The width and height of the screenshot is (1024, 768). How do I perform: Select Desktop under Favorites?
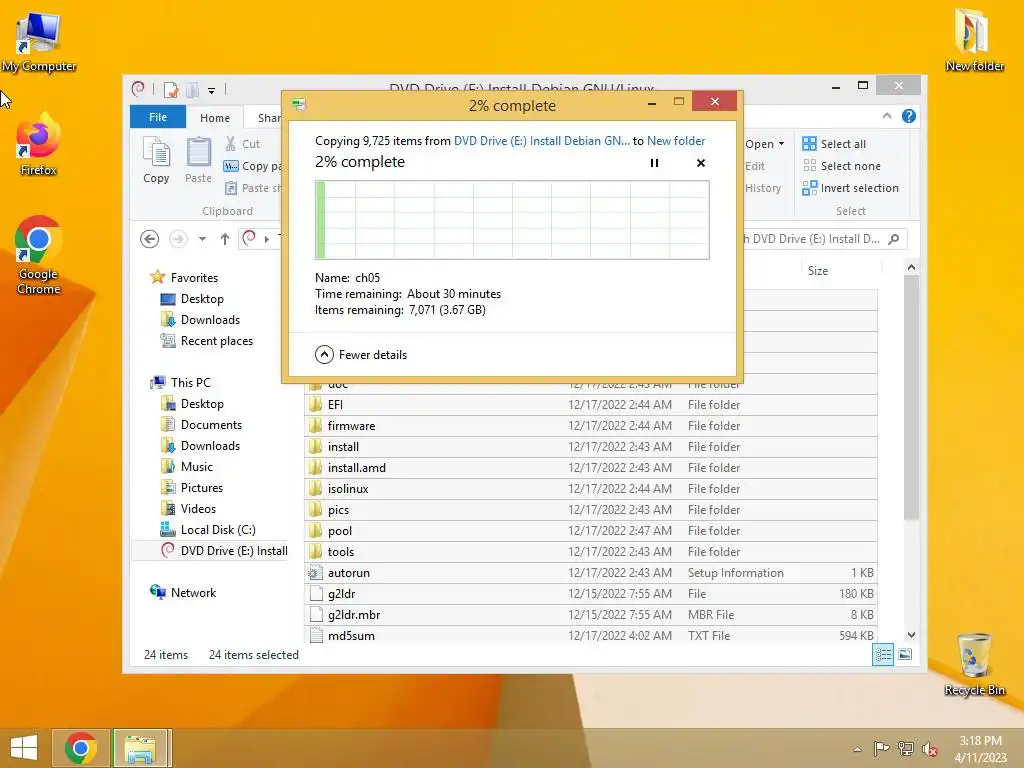(193, 298)
